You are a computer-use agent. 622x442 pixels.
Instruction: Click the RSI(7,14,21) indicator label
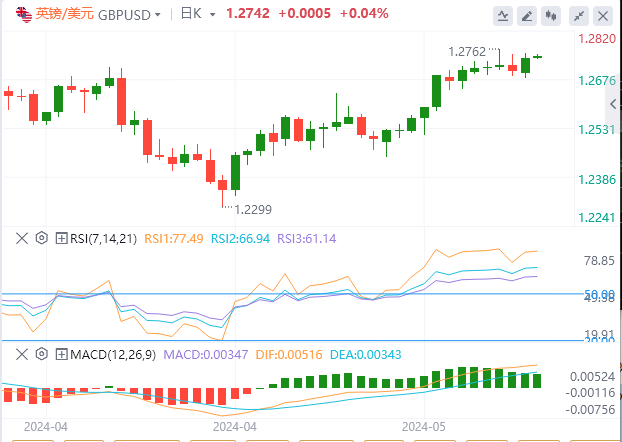point(103,238)
